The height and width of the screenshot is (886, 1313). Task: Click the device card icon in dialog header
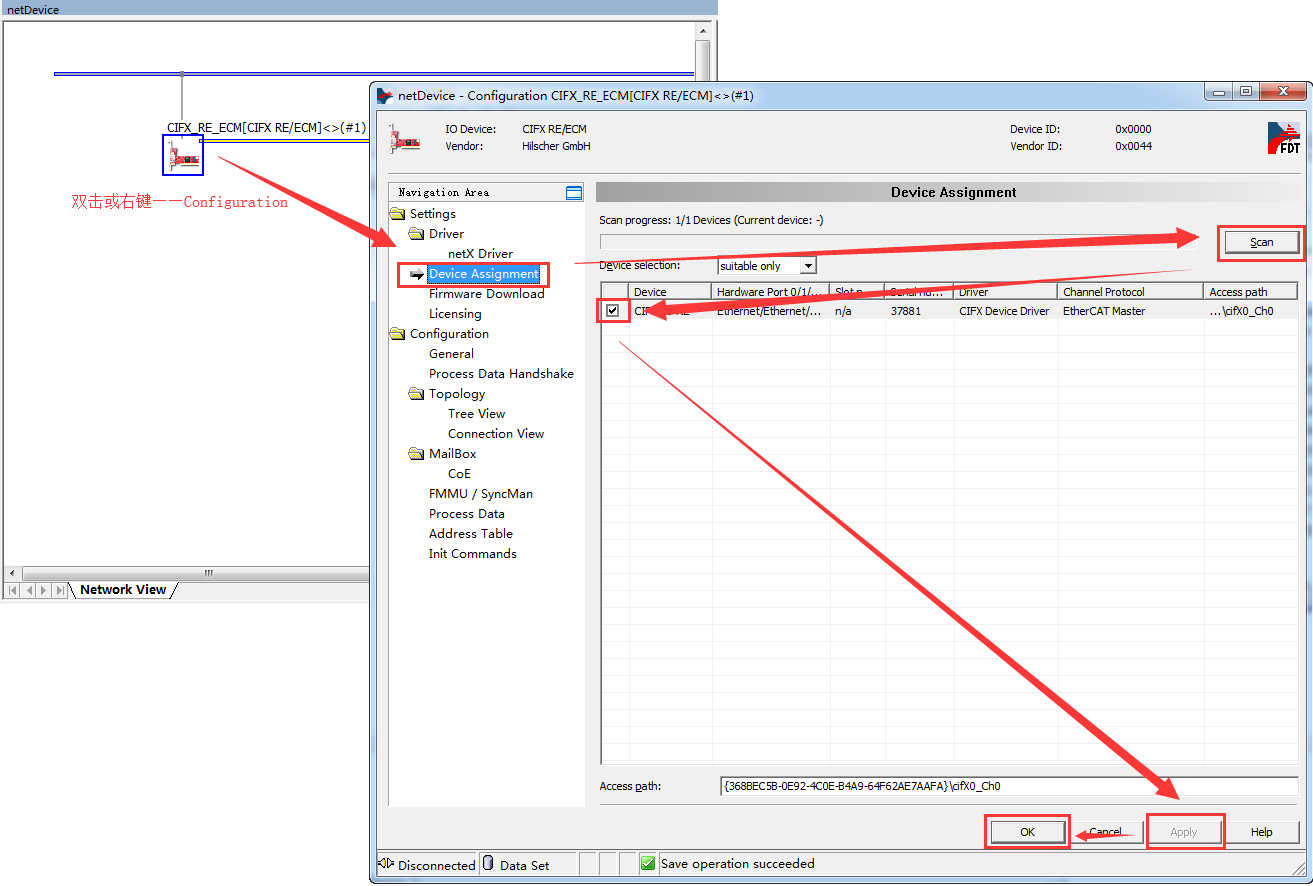point(404,138)
